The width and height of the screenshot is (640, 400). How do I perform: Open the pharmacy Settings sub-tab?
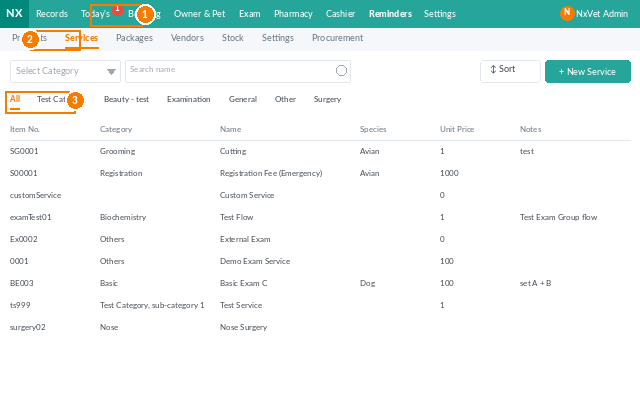(x=278, y=38)
